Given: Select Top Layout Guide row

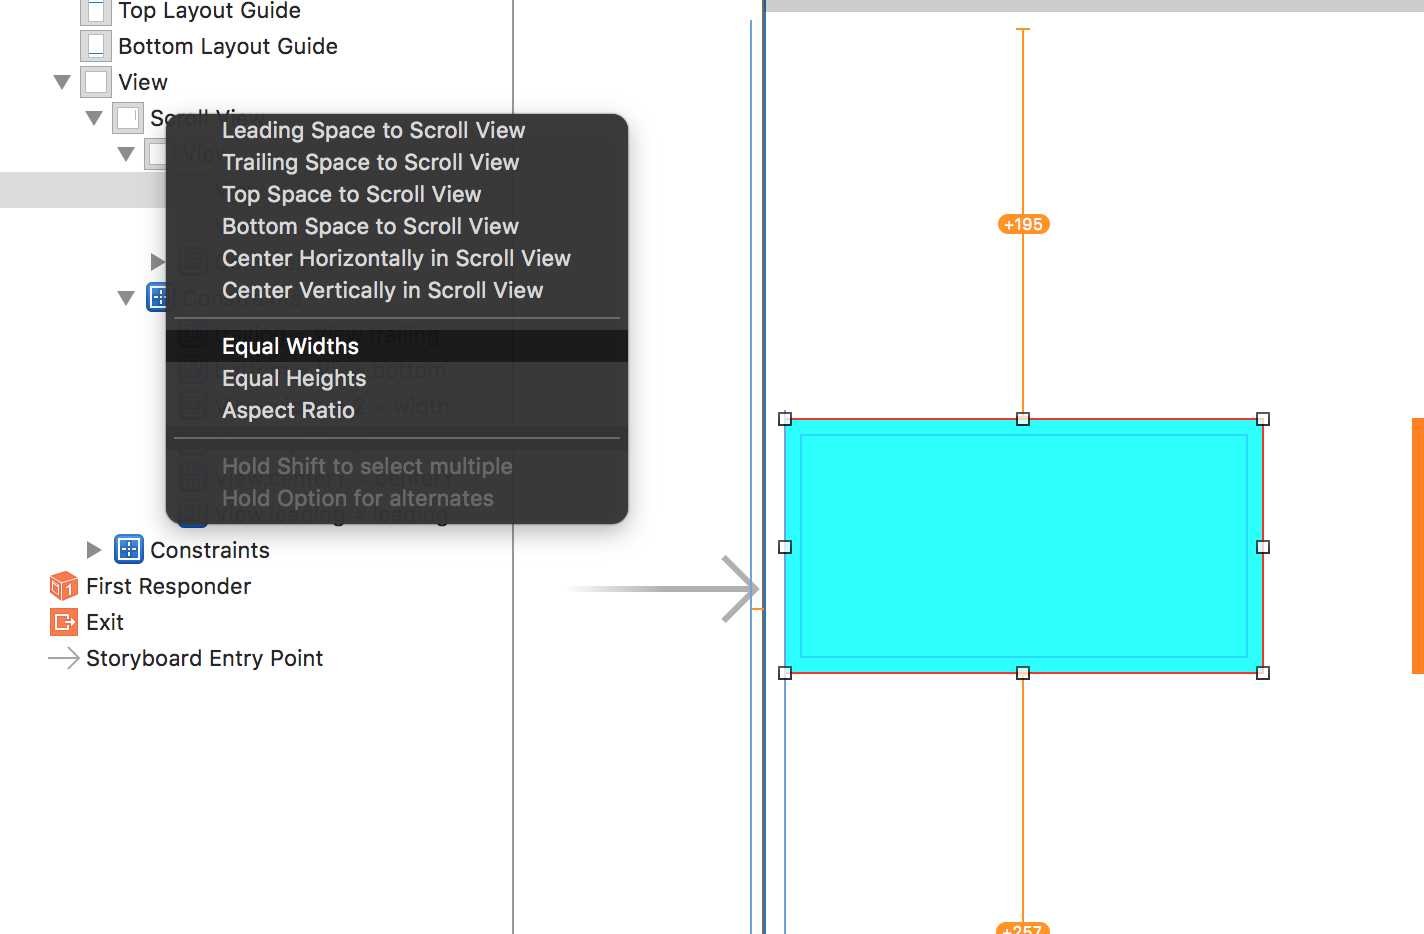Looking at the screenshot, I should (209, 11).
